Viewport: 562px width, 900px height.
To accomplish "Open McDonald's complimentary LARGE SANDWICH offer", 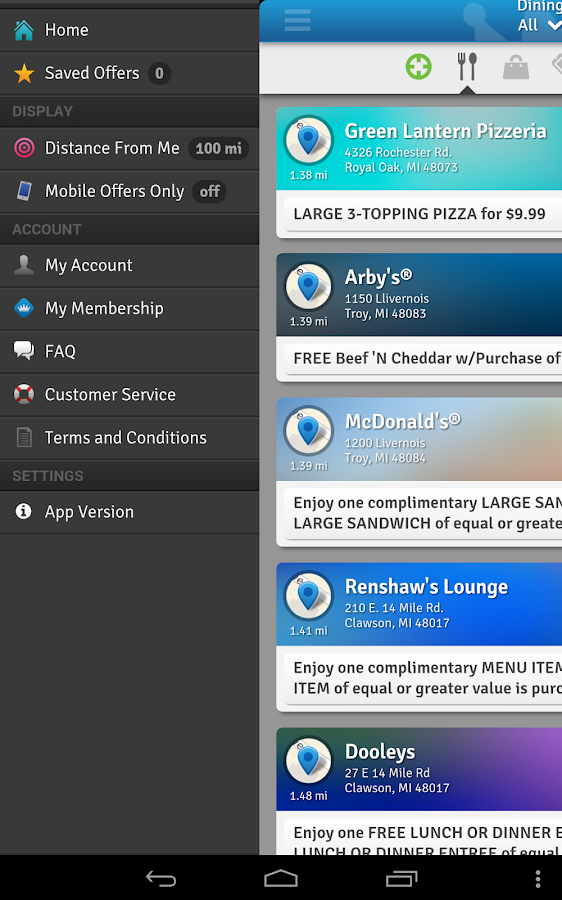I will (x=423, y=513).
